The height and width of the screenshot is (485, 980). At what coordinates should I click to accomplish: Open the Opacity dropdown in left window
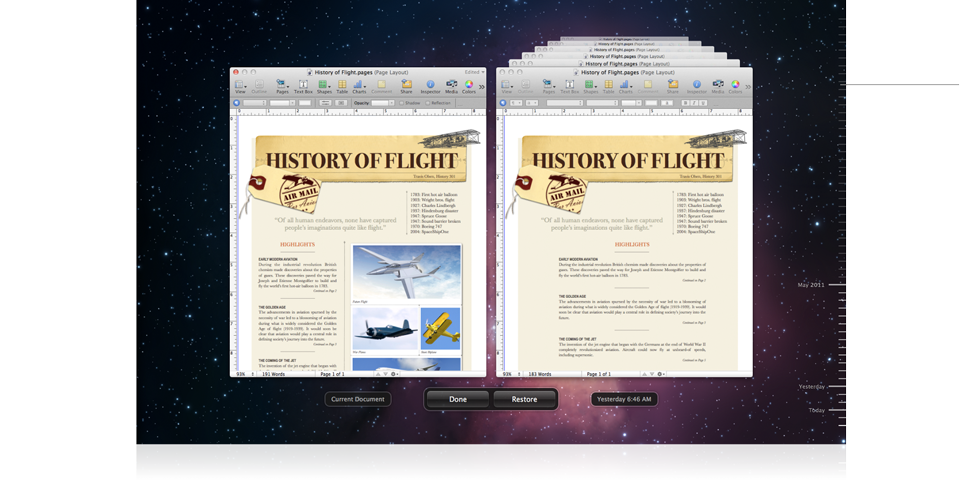382,103
